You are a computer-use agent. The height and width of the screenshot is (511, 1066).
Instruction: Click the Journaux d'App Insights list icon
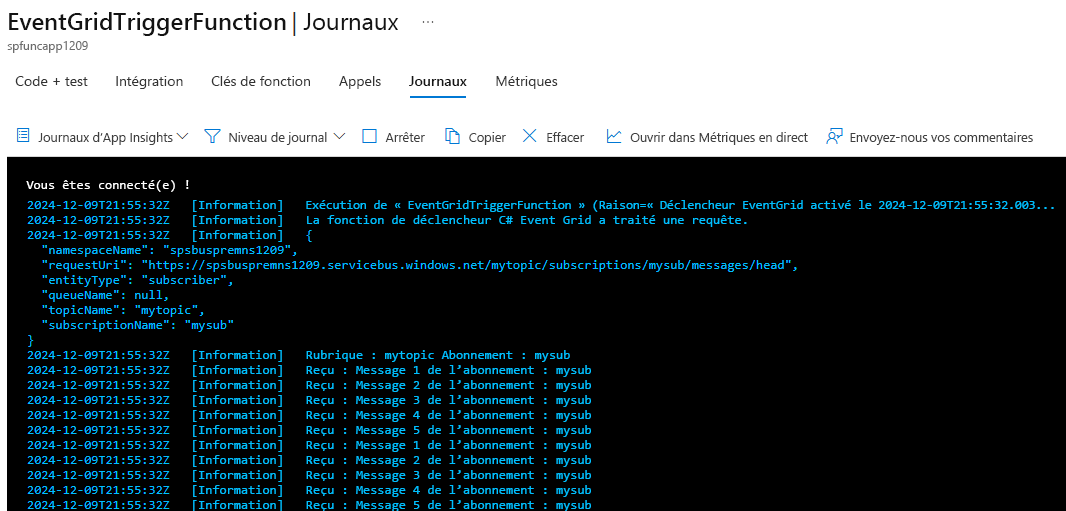pyautogui.click(x=23, y=136)
